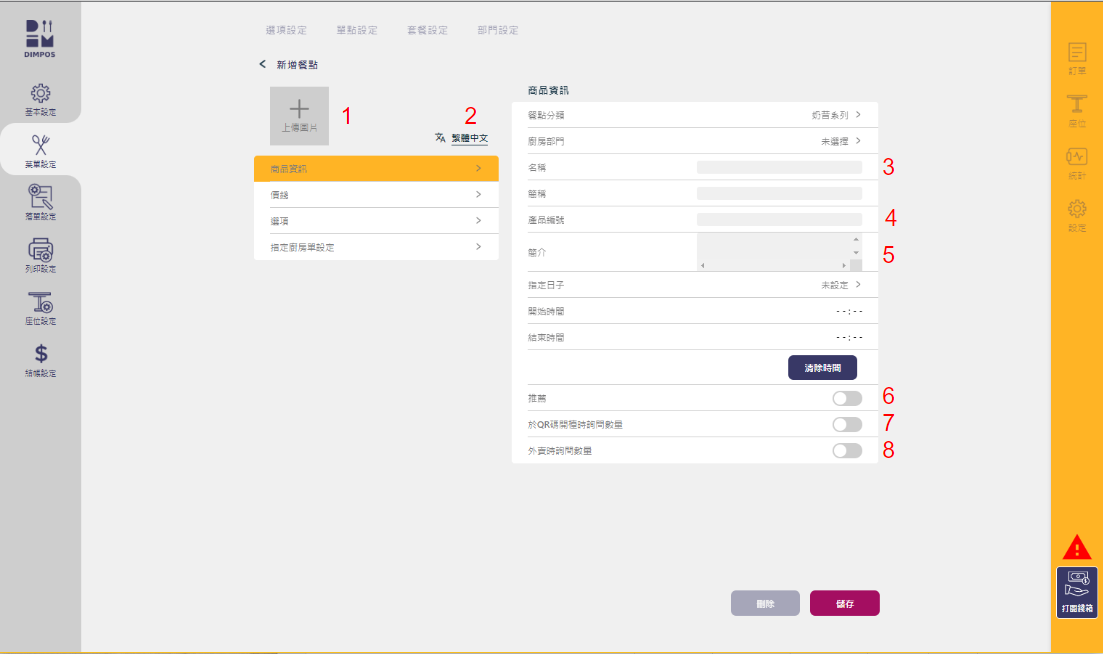Open 基本設定 gear icon in left sidebar
Image resolution: width=1103 pixels, height=654 pixels.
40,94
